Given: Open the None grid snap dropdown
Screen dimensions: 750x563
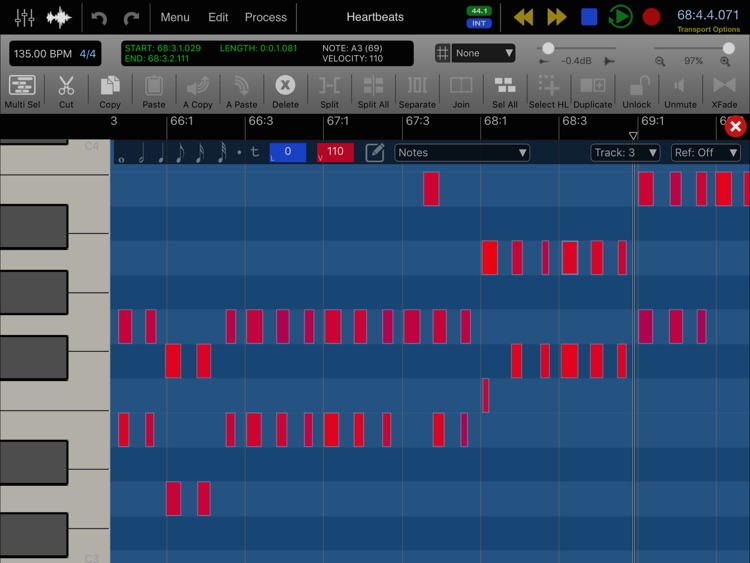Looking at the screenshot, I should tap(484, 53).
